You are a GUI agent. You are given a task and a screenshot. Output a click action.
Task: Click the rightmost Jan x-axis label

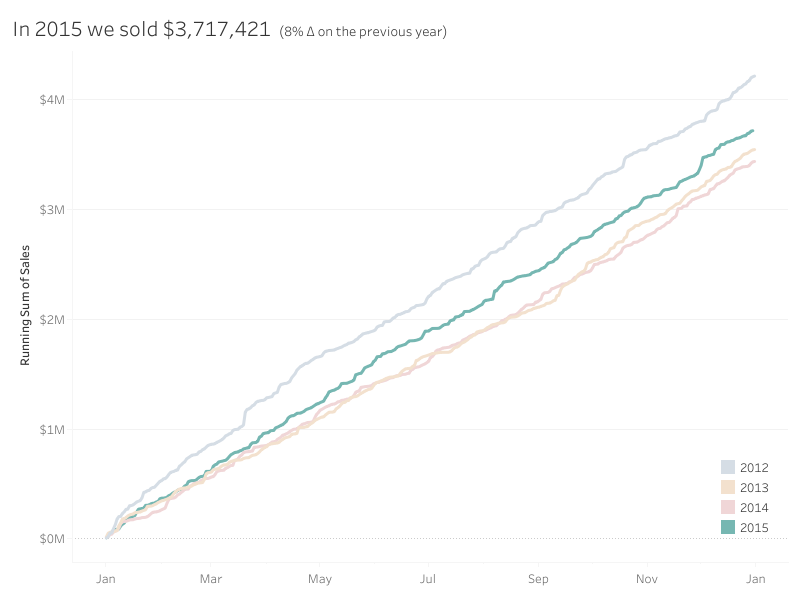pos(756,579)
